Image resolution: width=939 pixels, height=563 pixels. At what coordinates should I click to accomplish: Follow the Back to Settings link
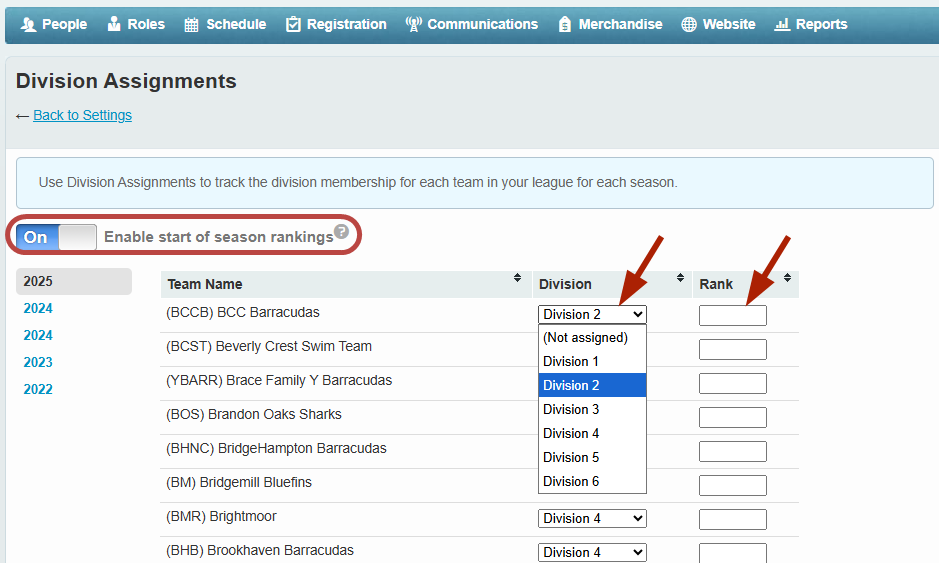[82, 115]
